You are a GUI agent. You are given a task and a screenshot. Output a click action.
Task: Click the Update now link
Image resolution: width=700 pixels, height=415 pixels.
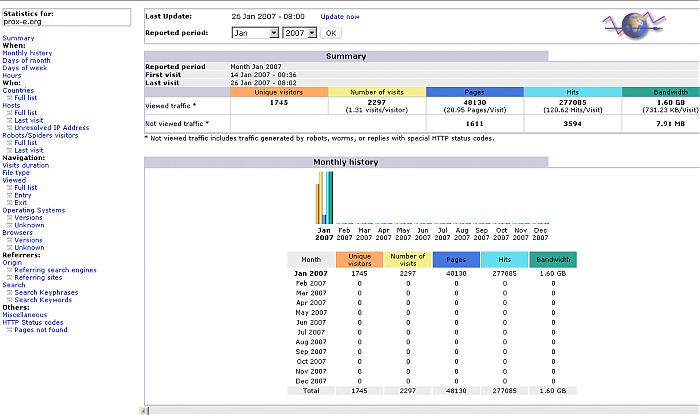click(x=338, y=17)
